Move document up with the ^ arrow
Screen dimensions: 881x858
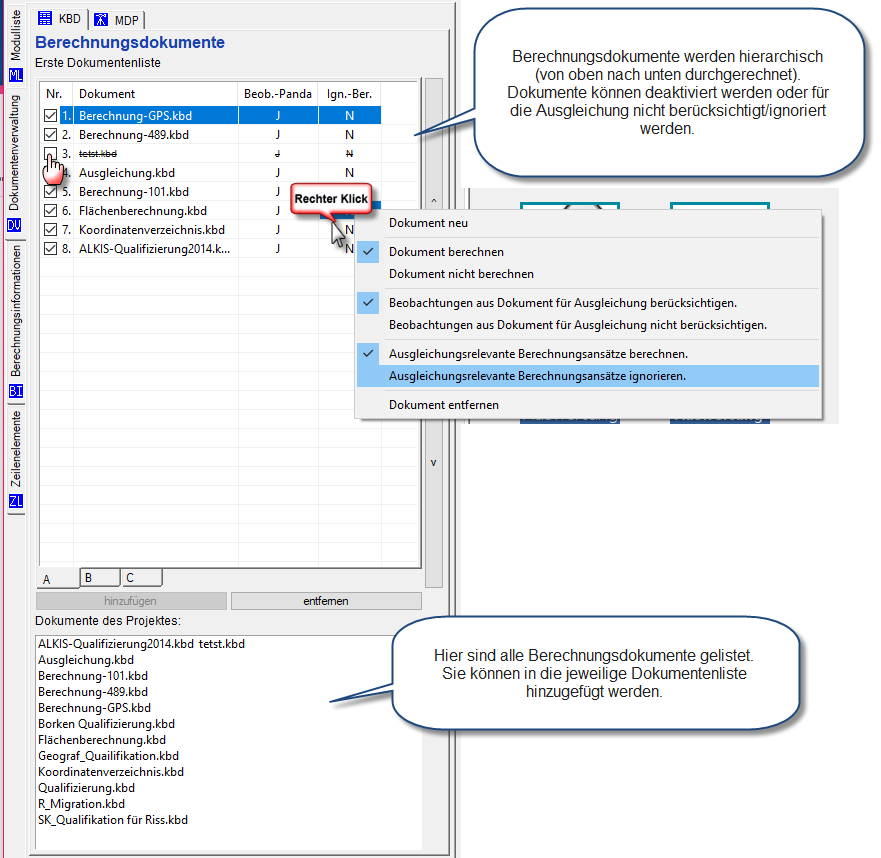433,201
